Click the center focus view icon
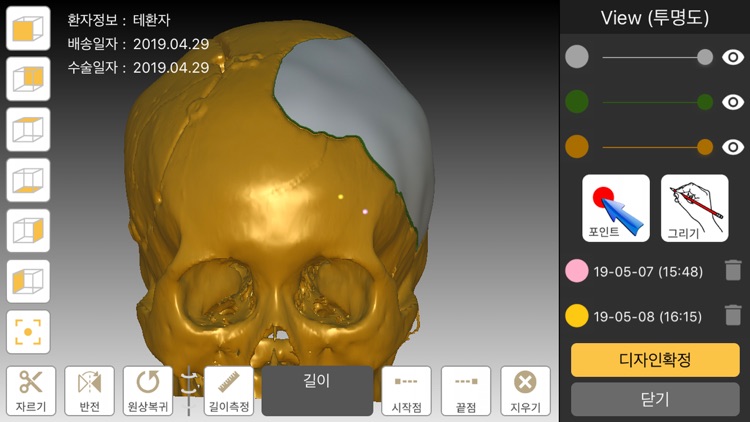Image resolution: width=750 pixels, height=422 pixels. 28,332
